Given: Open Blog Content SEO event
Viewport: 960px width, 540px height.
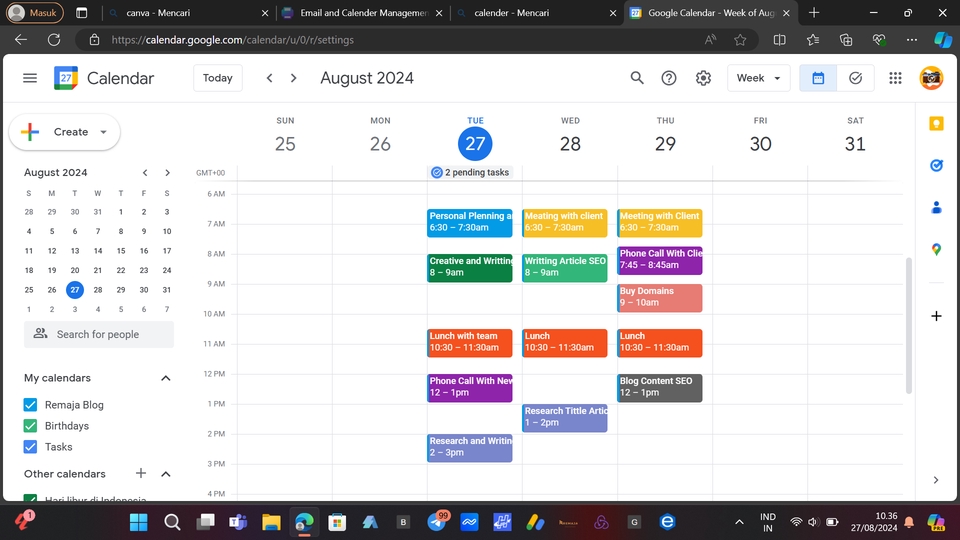Looking at the screenshot, I should coord(659,388).
